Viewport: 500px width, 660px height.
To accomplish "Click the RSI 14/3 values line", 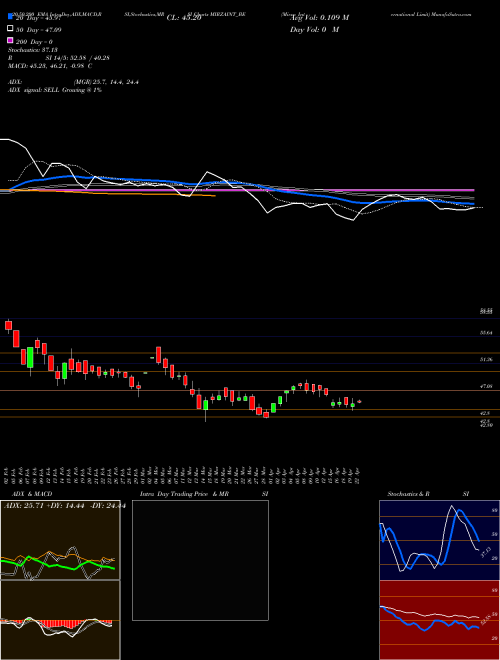I will [x=59, y=58].
